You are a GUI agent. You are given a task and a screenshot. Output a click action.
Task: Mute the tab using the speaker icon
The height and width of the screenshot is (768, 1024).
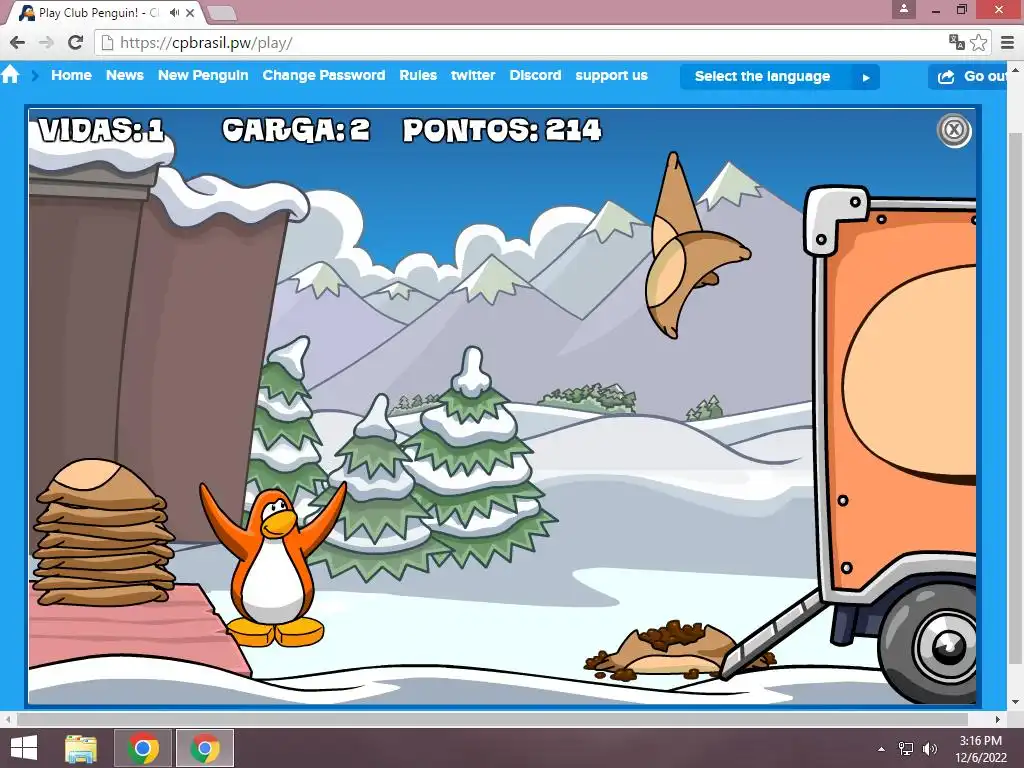(x=174, y=12)
